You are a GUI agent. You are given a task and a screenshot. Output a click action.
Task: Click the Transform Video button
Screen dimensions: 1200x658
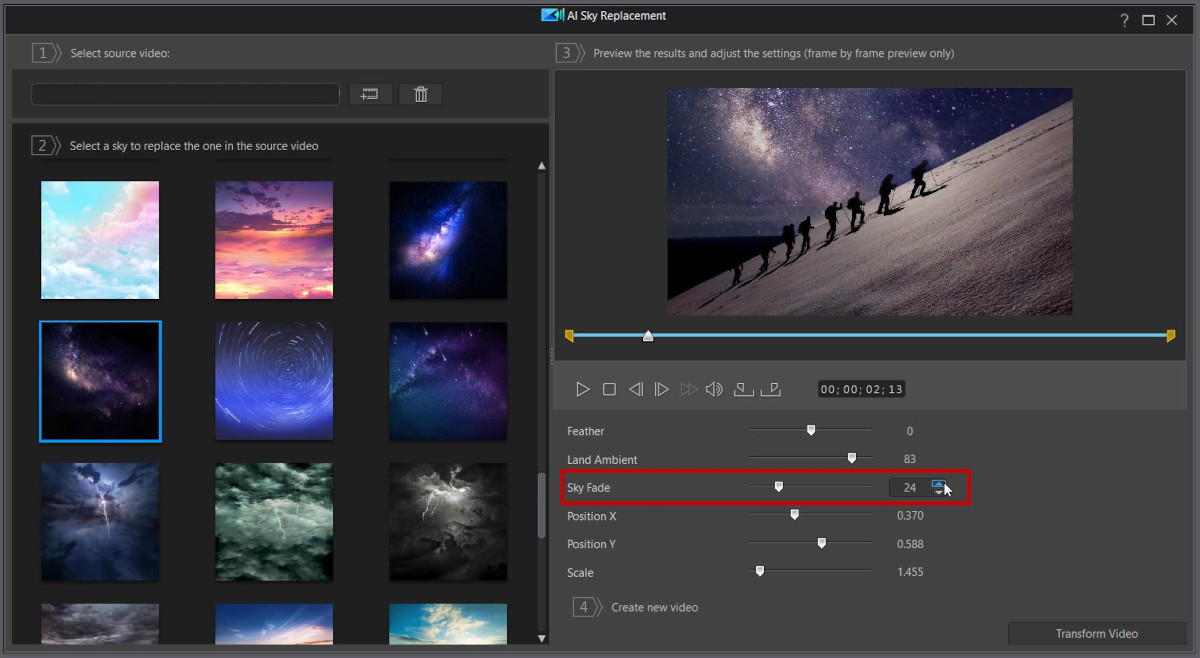pos(1096,633)
